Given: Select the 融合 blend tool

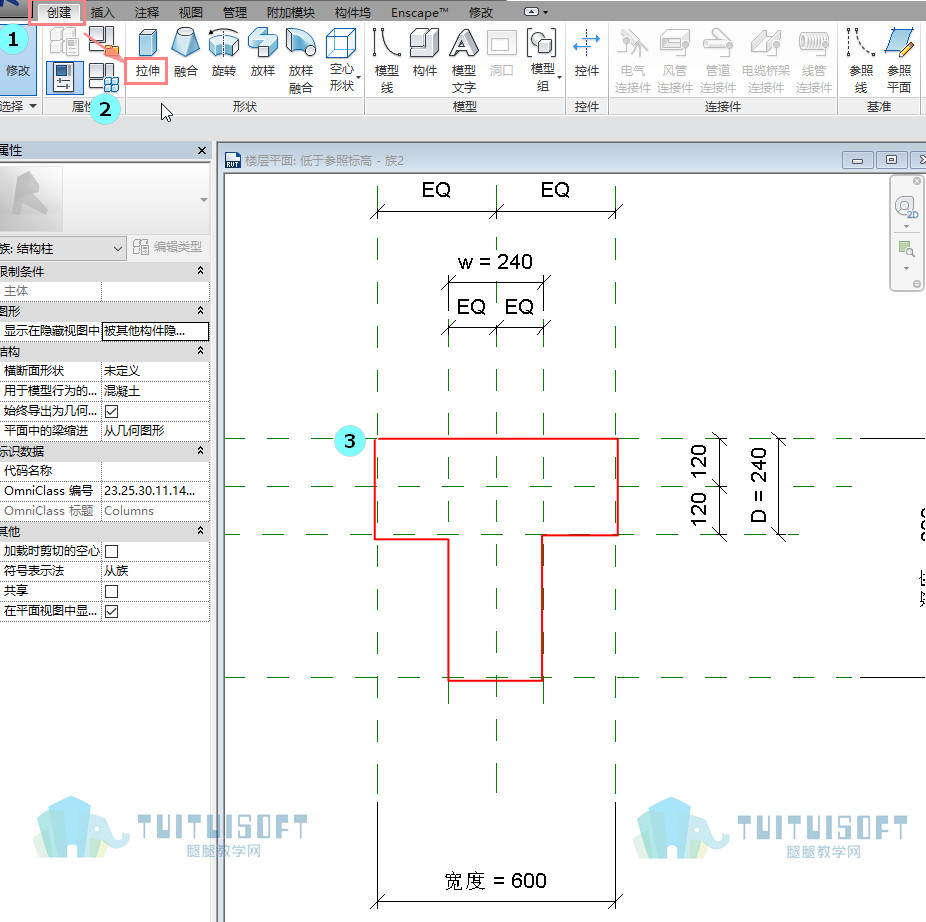Looking at the screenshot, I should (185, 54).
